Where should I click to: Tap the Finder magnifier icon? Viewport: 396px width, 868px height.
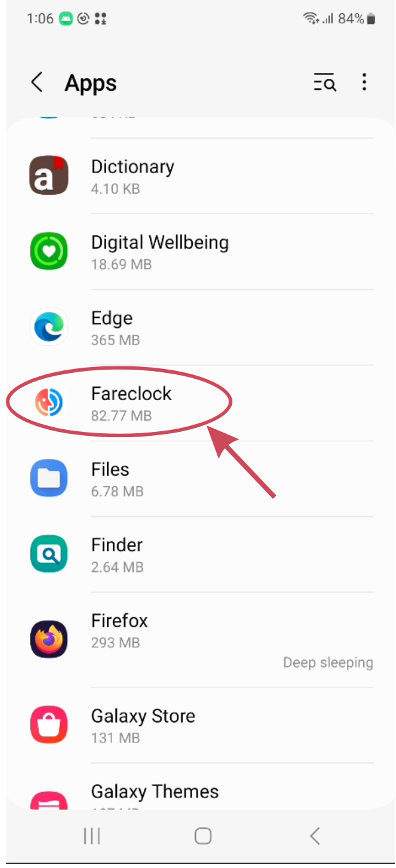click(49, 554)
